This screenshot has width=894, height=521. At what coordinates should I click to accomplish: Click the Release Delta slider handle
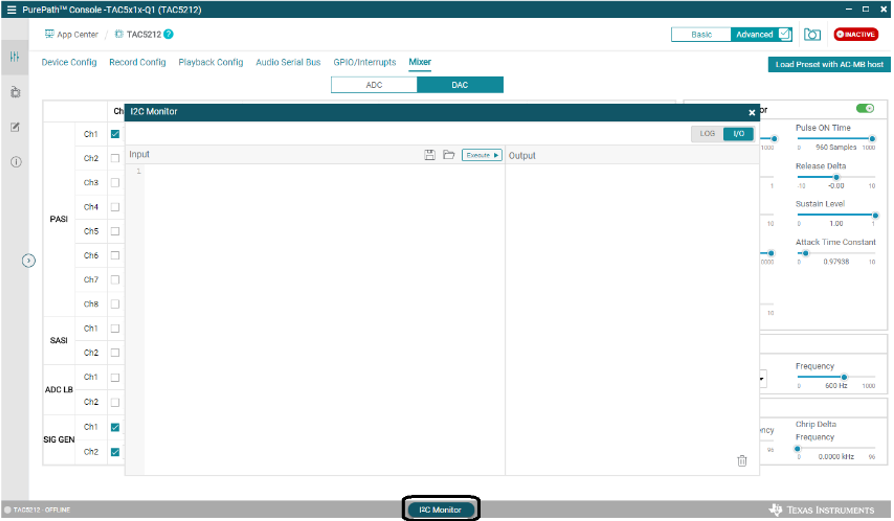pyautogui.click(x=836, y=177)
